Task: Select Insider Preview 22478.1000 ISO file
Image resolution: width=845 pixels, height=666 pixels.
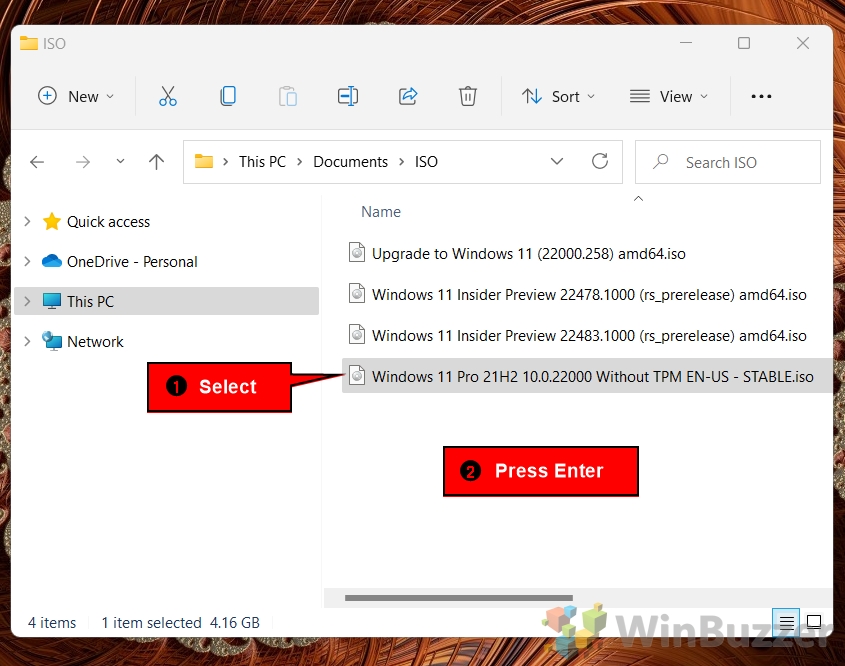Action: 589,295
